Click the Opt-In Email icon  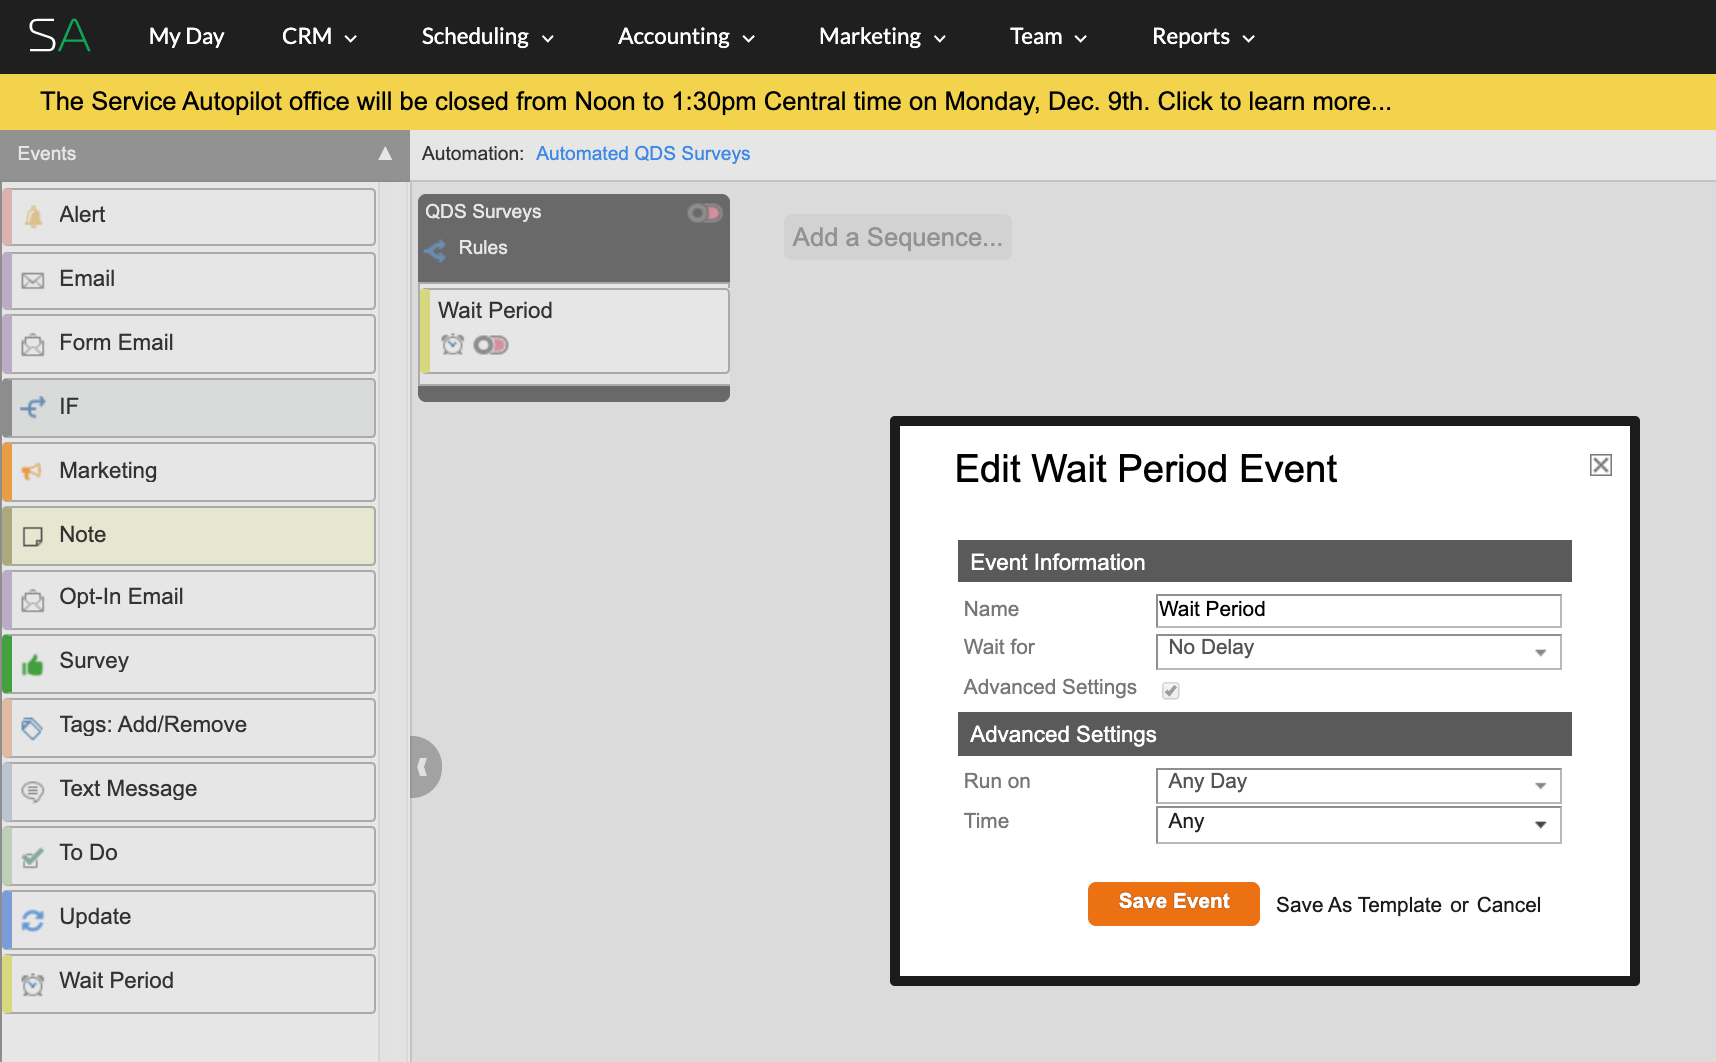(33, 600)
